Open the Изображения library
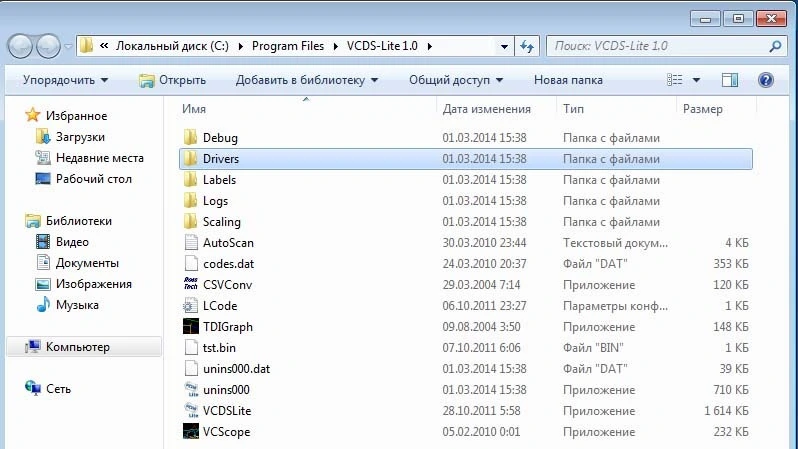798x449 pixels. click(x=94, y=284)
